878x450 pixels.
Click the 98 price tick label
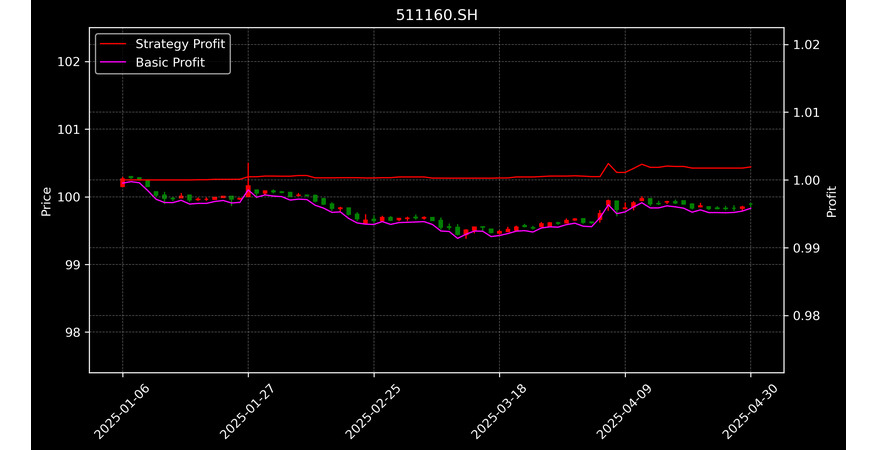[x=72, y=332]
